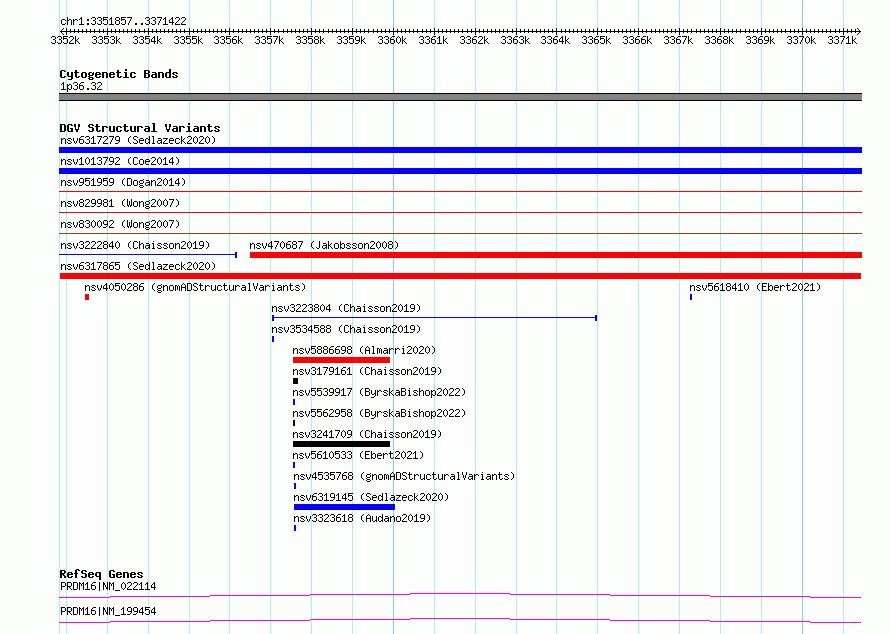The width and height of the screenshot is (890, 634).
Task: Open nsv5562958 (ByrskaBishop2022) label
Action: [379, 413]
